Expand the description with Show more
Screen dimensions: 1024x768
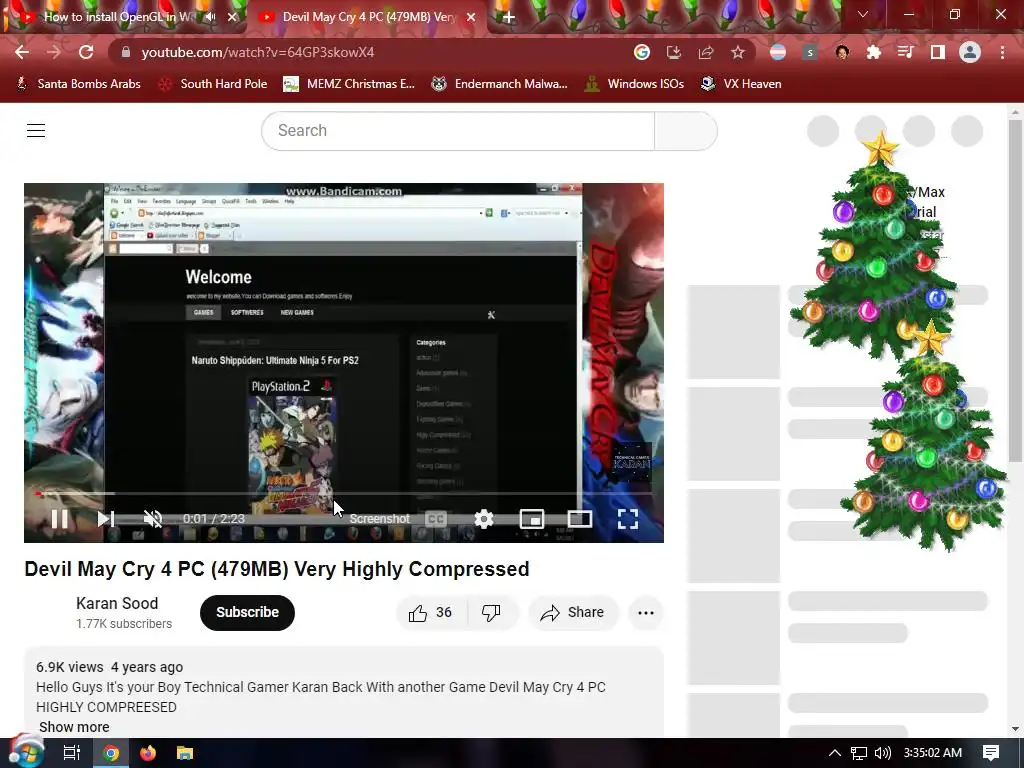click(x=74, y=727)
